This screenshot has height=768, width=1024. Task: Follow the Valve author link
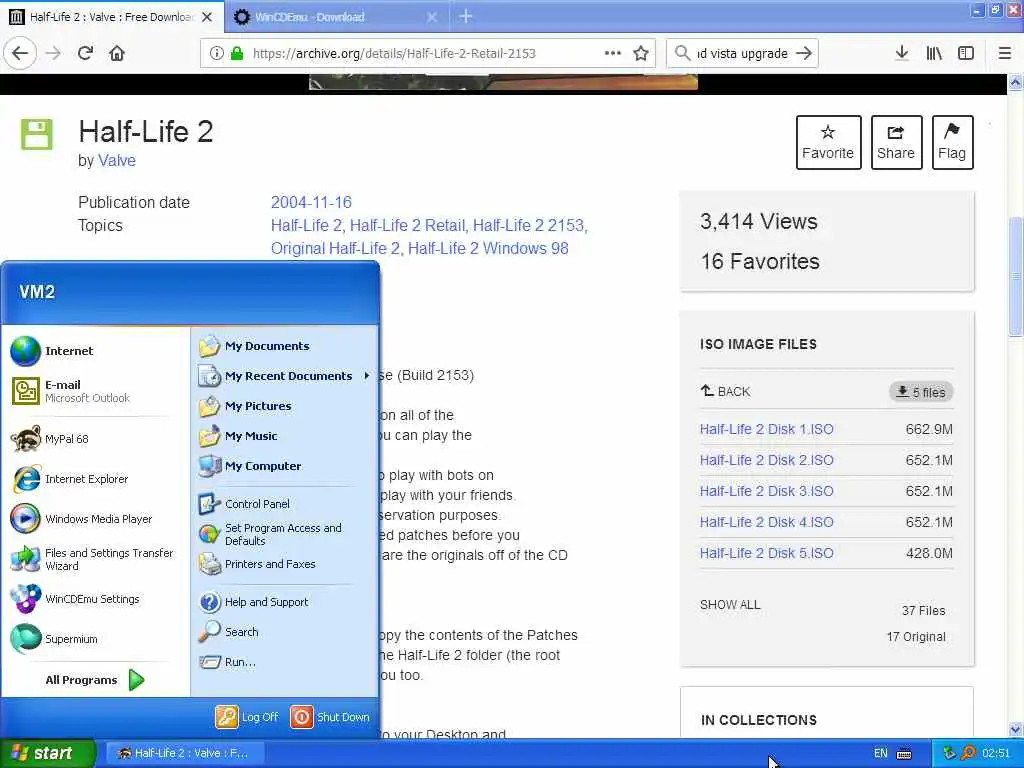click(x=117, y=161)
